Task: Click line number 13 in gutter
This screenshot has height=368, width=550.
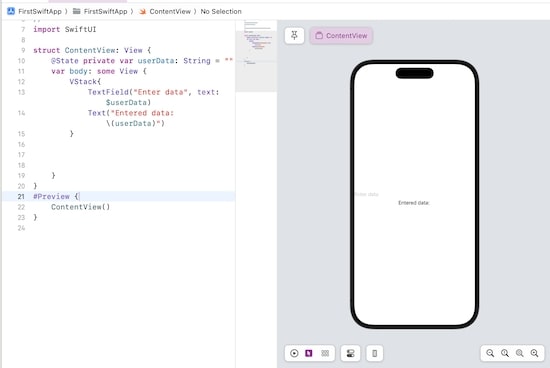Action: (21, 92)
